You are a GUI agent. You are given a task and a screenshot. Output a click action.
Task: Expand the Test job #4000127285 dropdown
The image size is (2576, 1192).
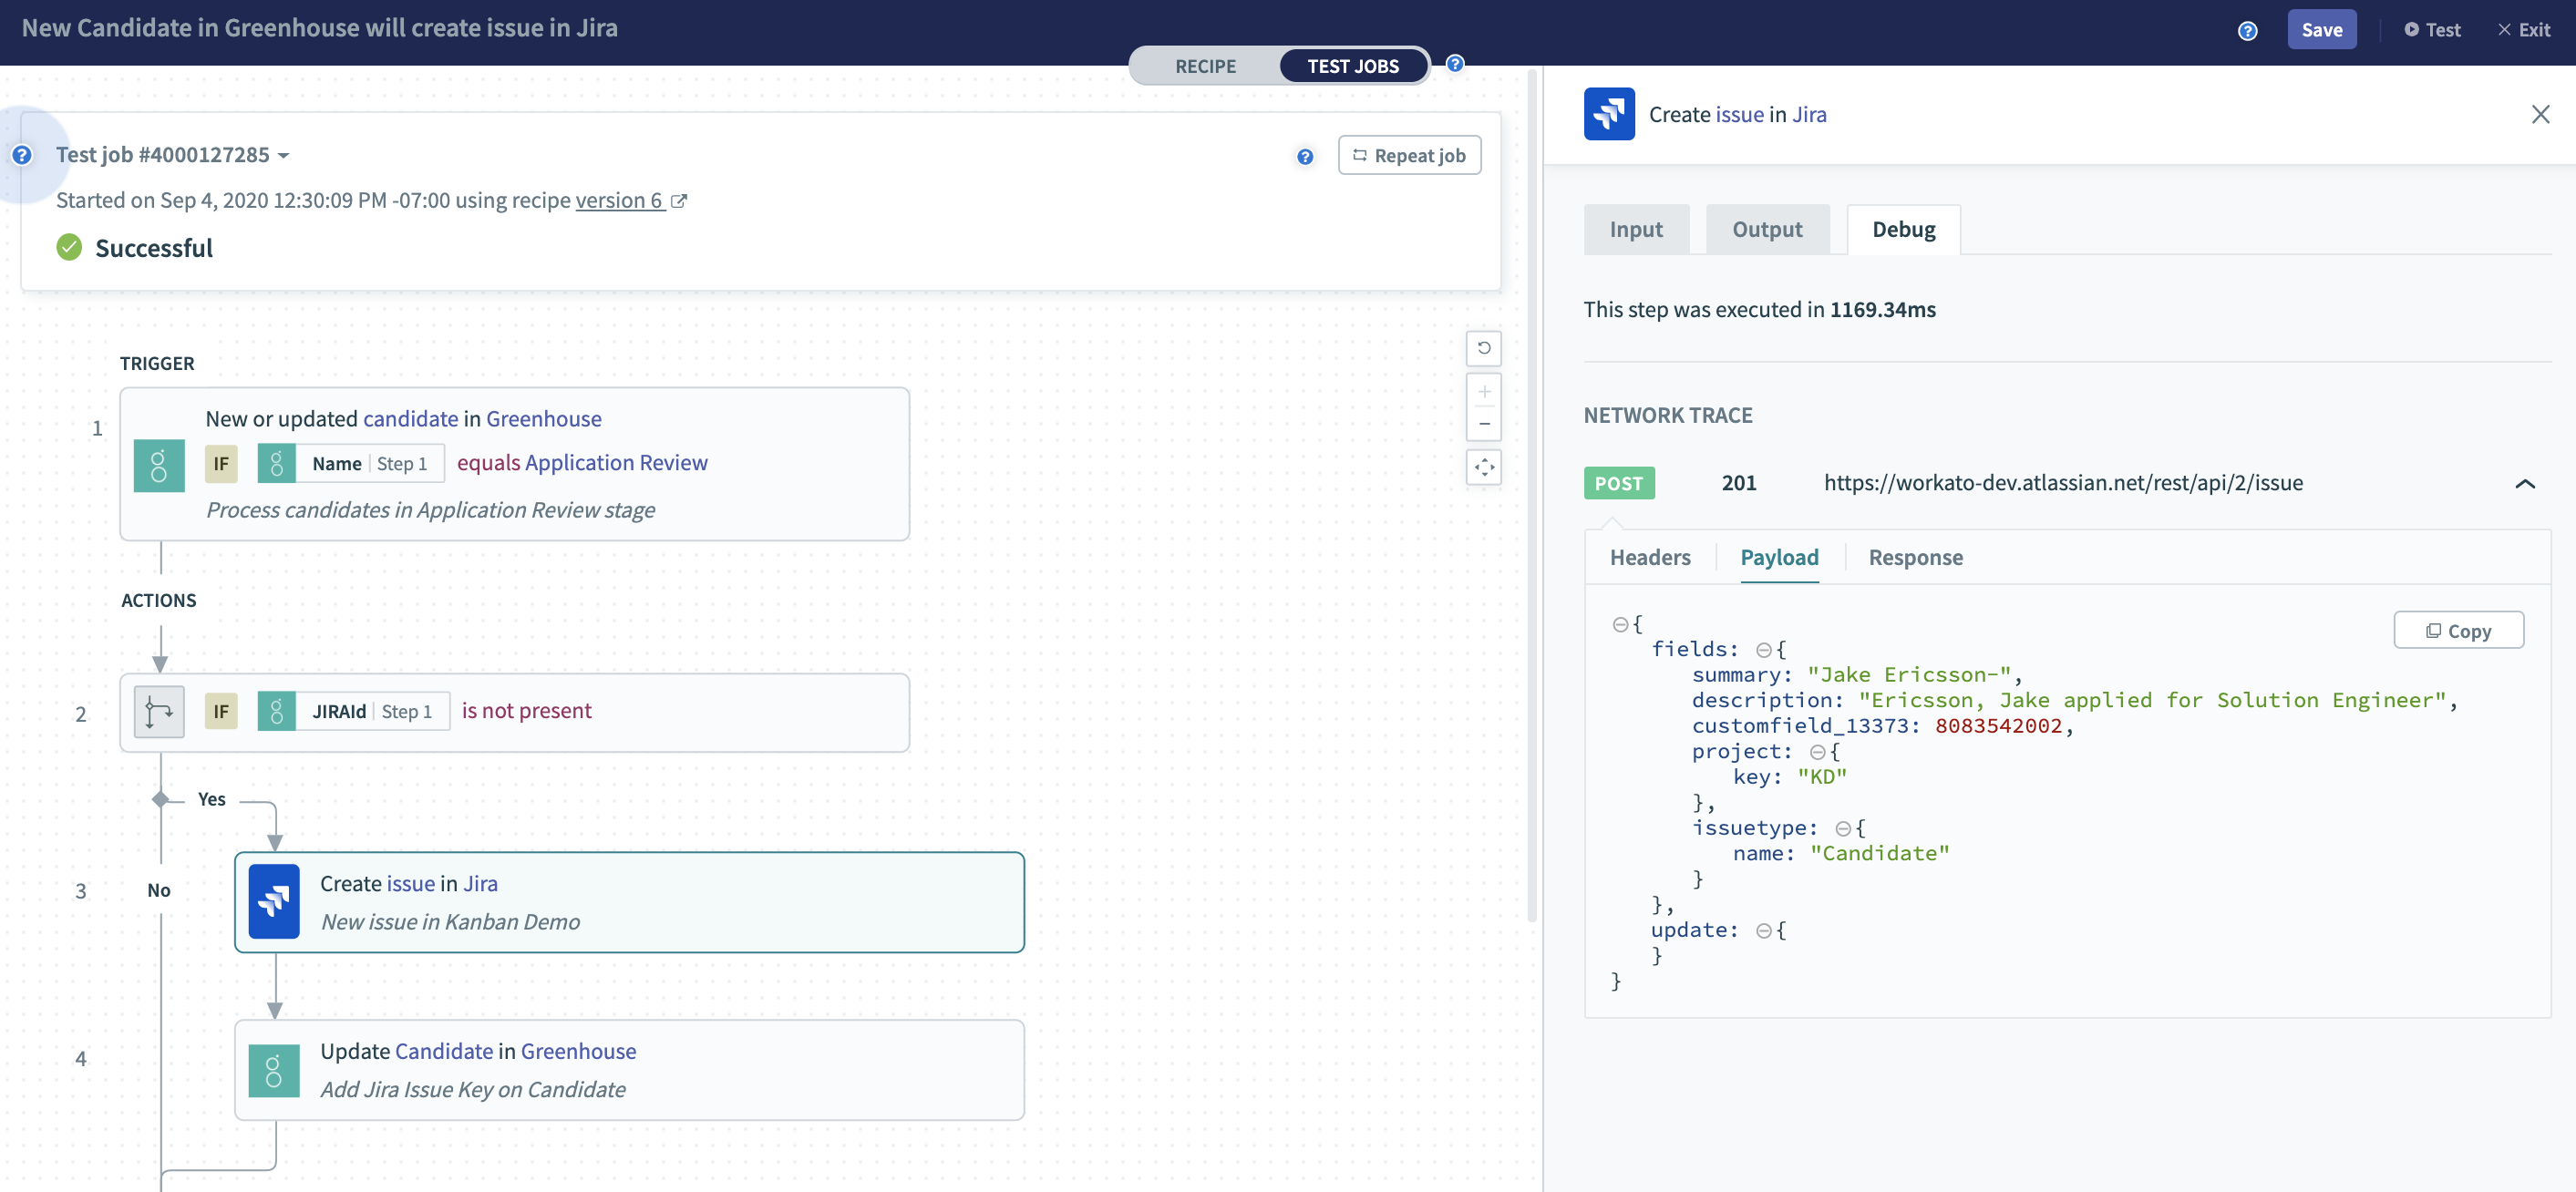click(x=283, y=155)
